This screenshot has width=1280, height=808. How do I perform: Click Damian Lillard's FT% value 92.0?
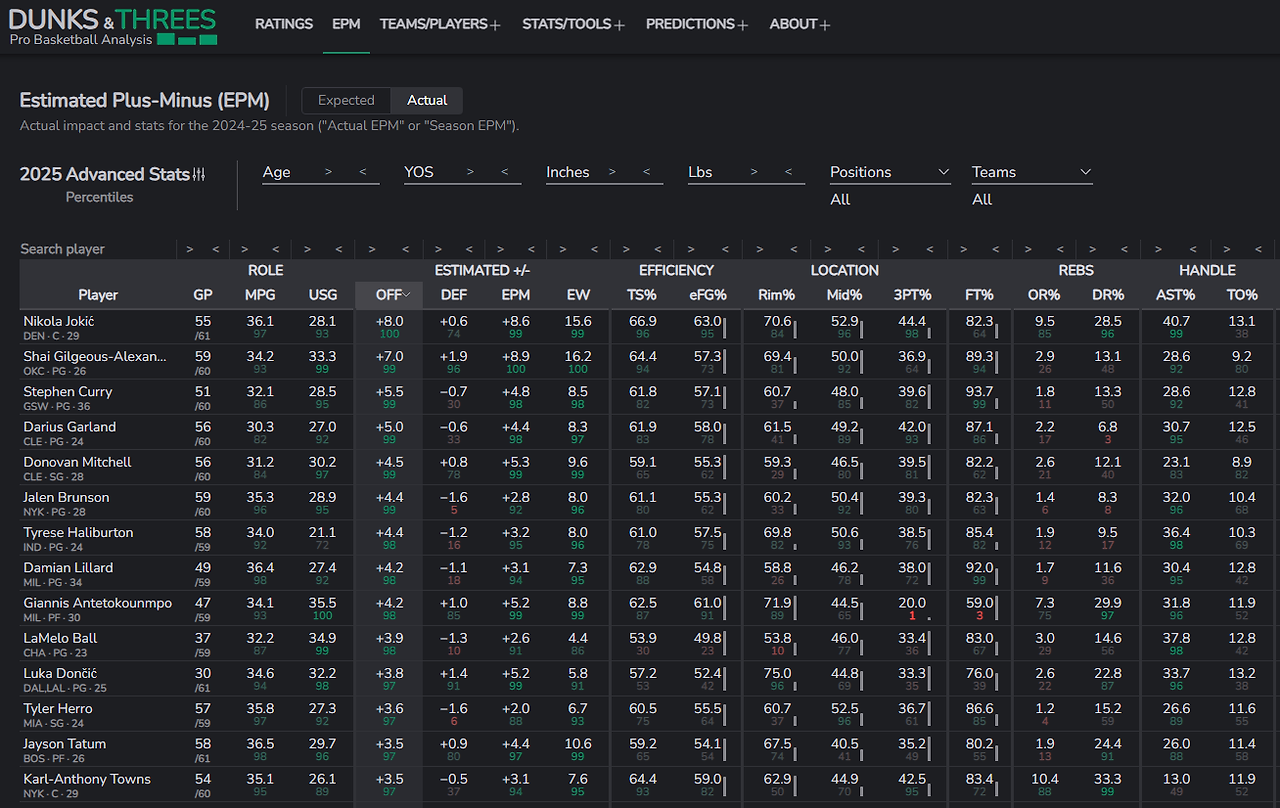coord(979,568)
